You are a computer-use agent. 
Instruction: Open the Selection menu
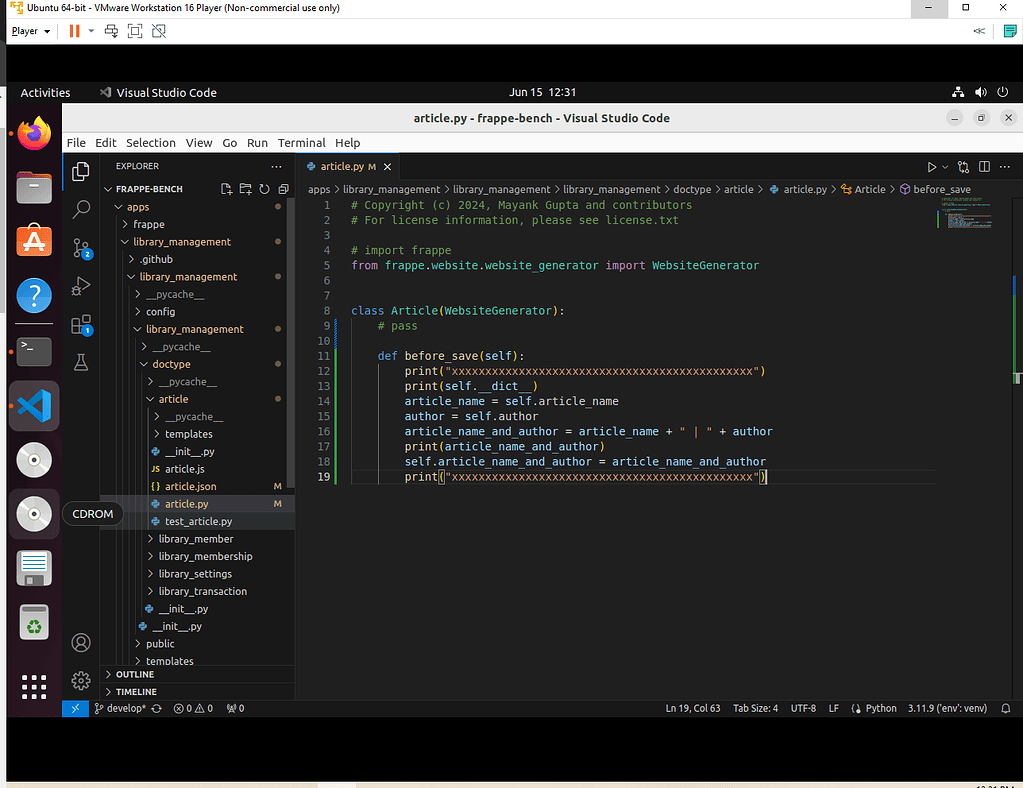point(151,143)
